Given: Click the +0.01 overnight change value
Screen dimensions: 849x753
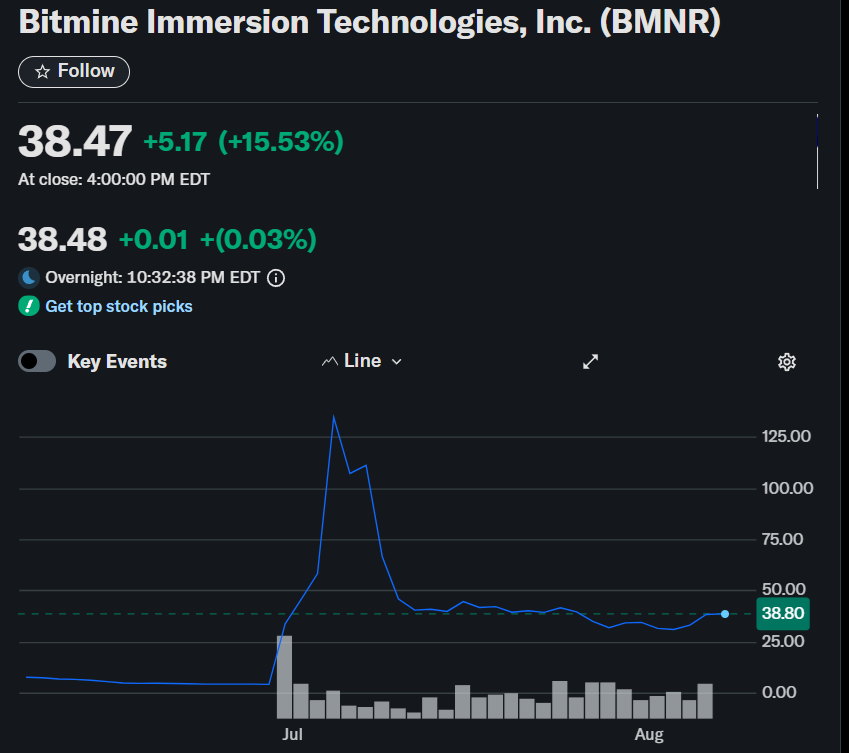Looking at the screenshot, I should 153,239.
